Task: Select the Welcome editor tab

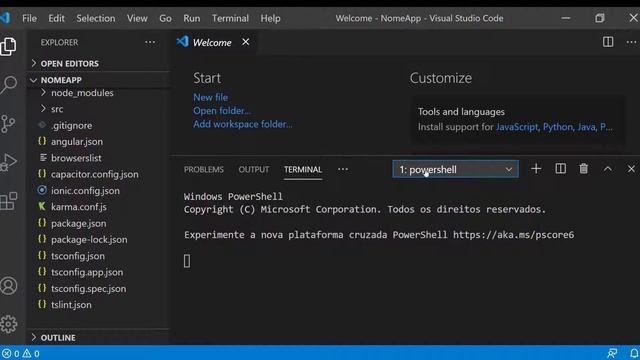Action: click(x=212, y=42)
